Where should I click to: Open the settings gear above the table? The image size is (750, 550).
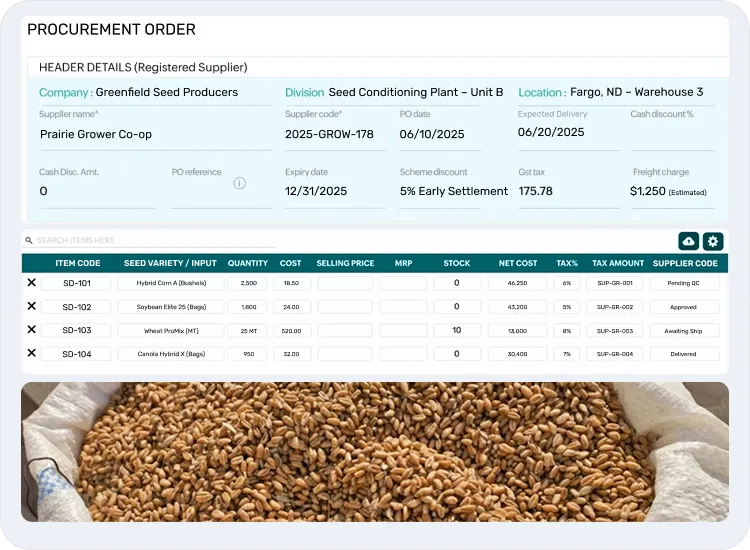[712, 241]
